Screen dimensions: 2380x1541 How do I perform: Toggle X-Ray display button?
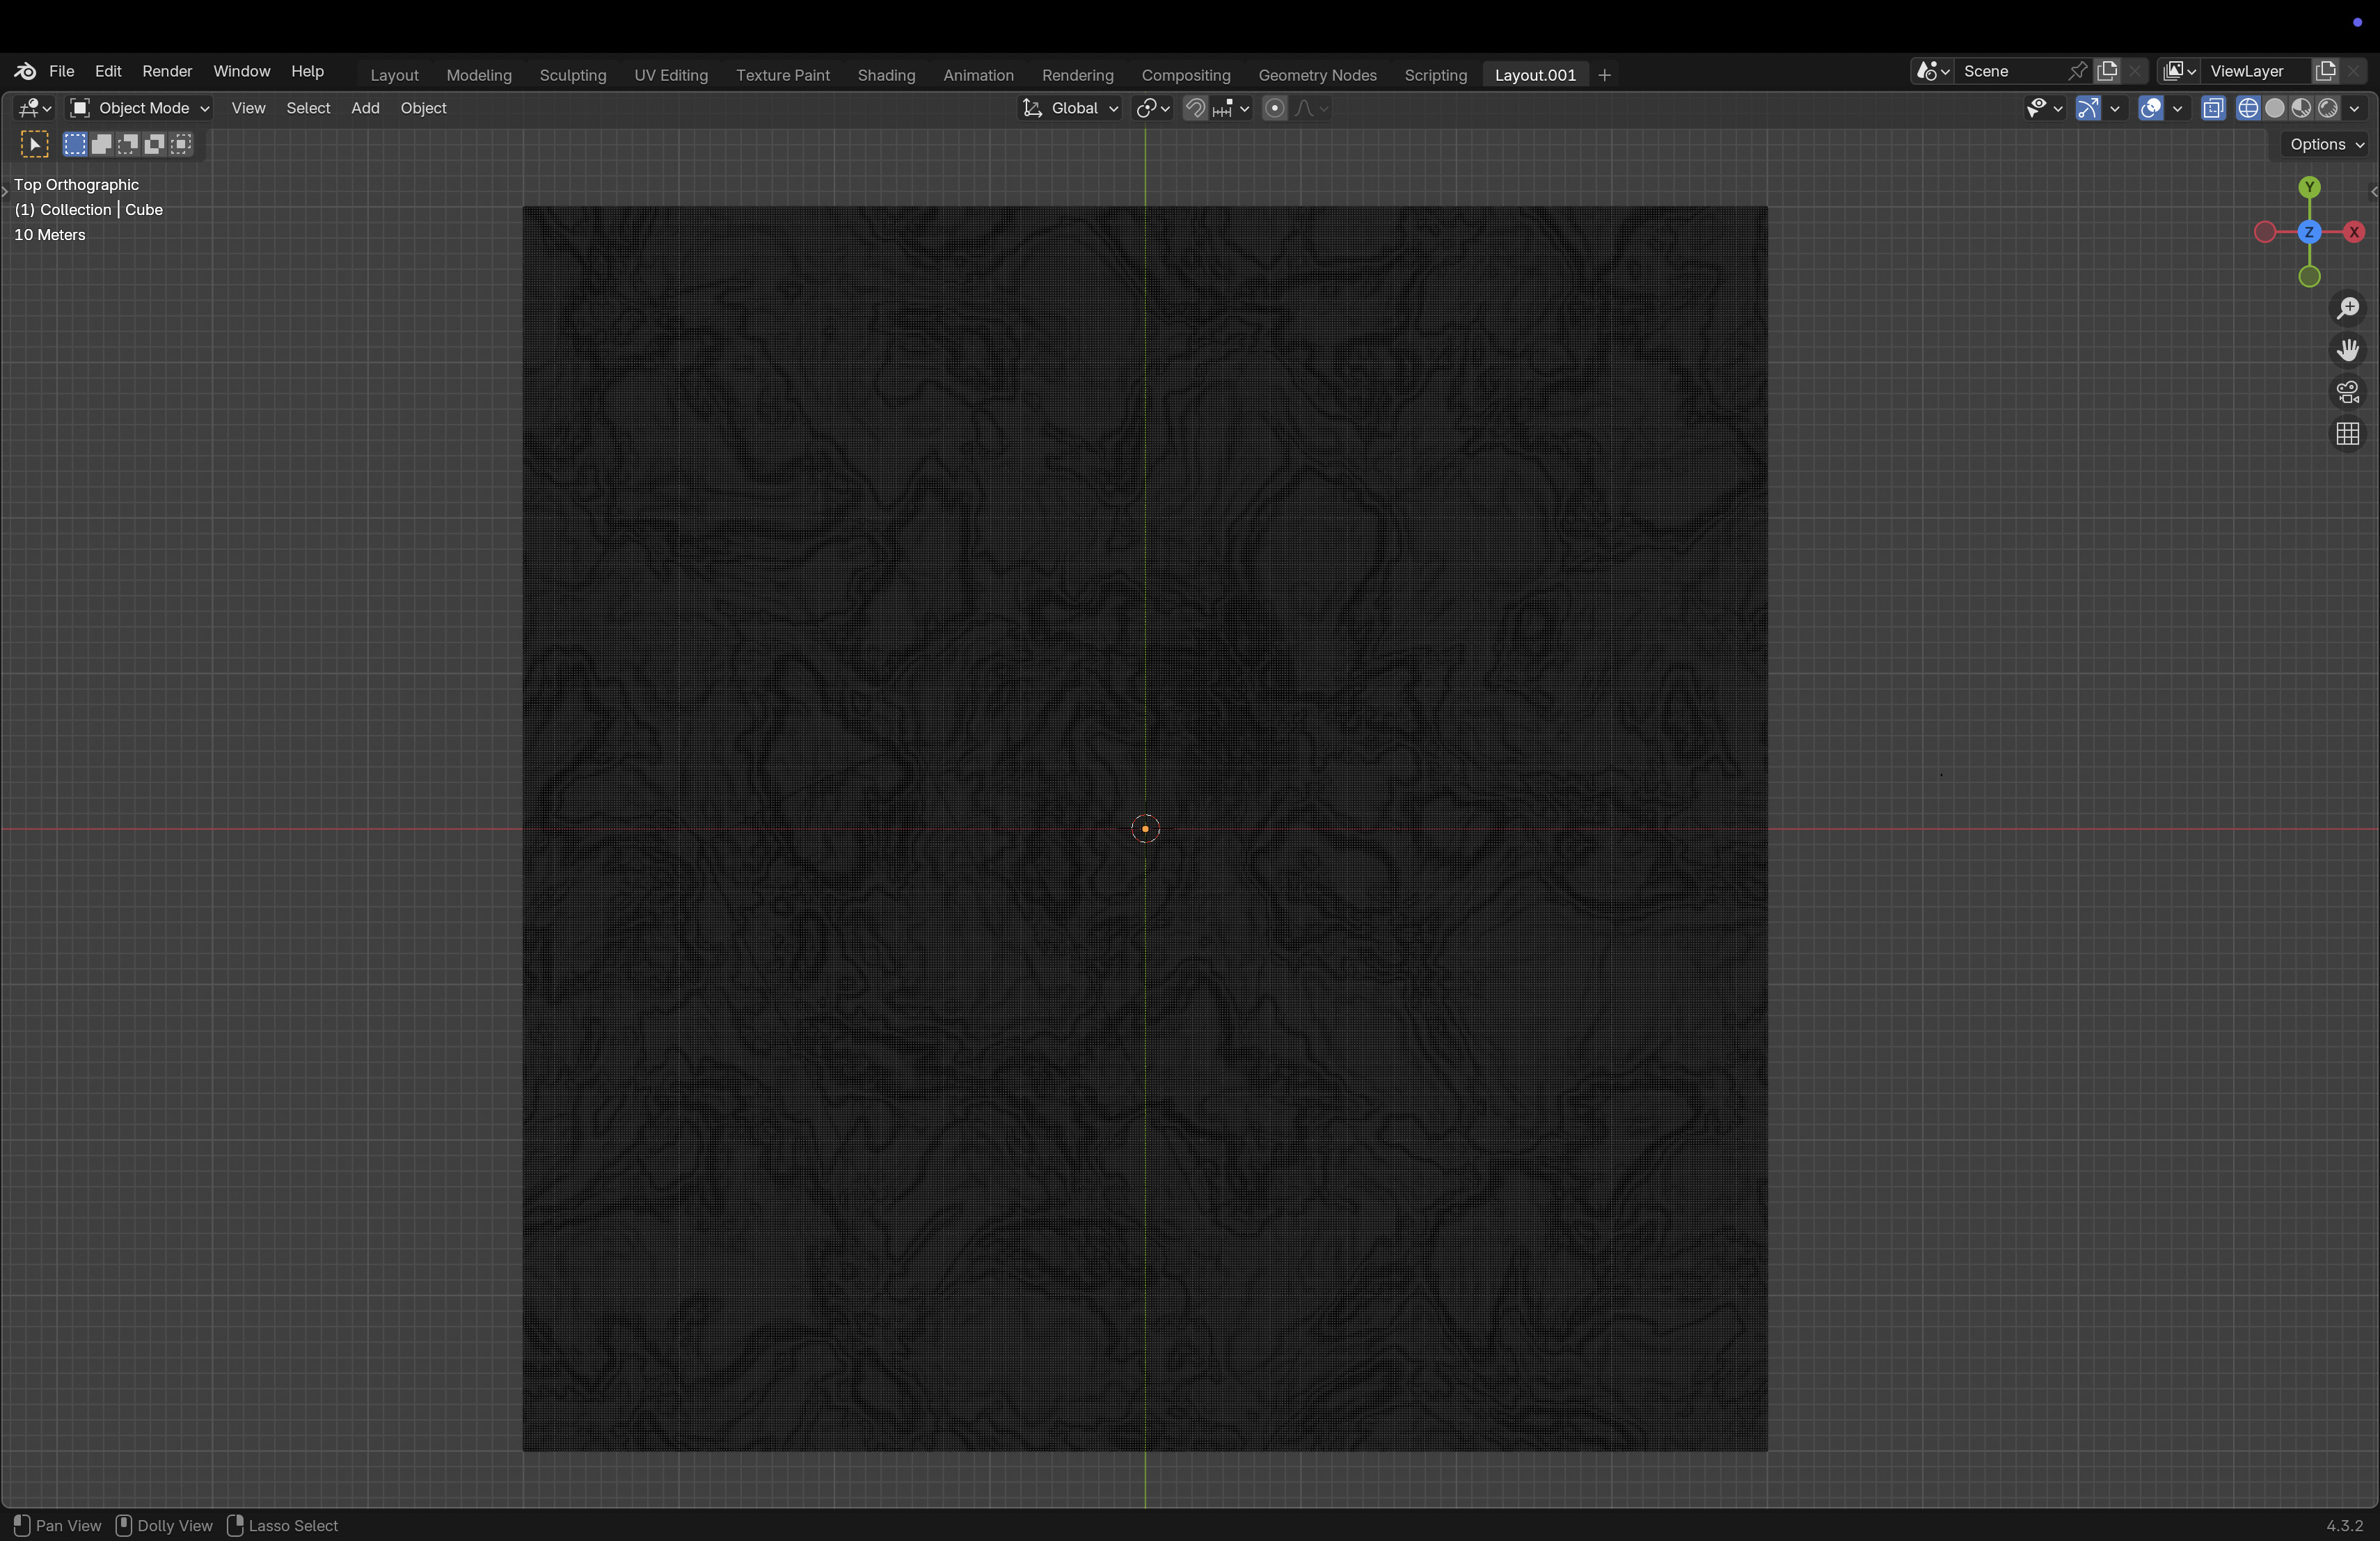pos(2213,108)
